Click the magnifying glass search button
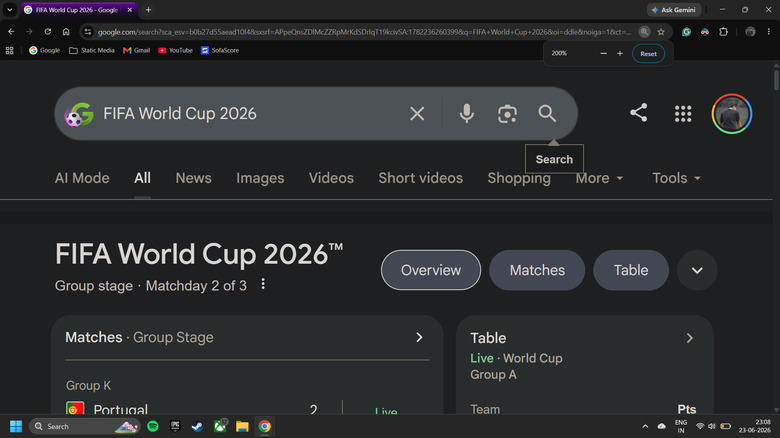Image resolution: width=780 pixels, height=438 pixels. coord(547,113)
